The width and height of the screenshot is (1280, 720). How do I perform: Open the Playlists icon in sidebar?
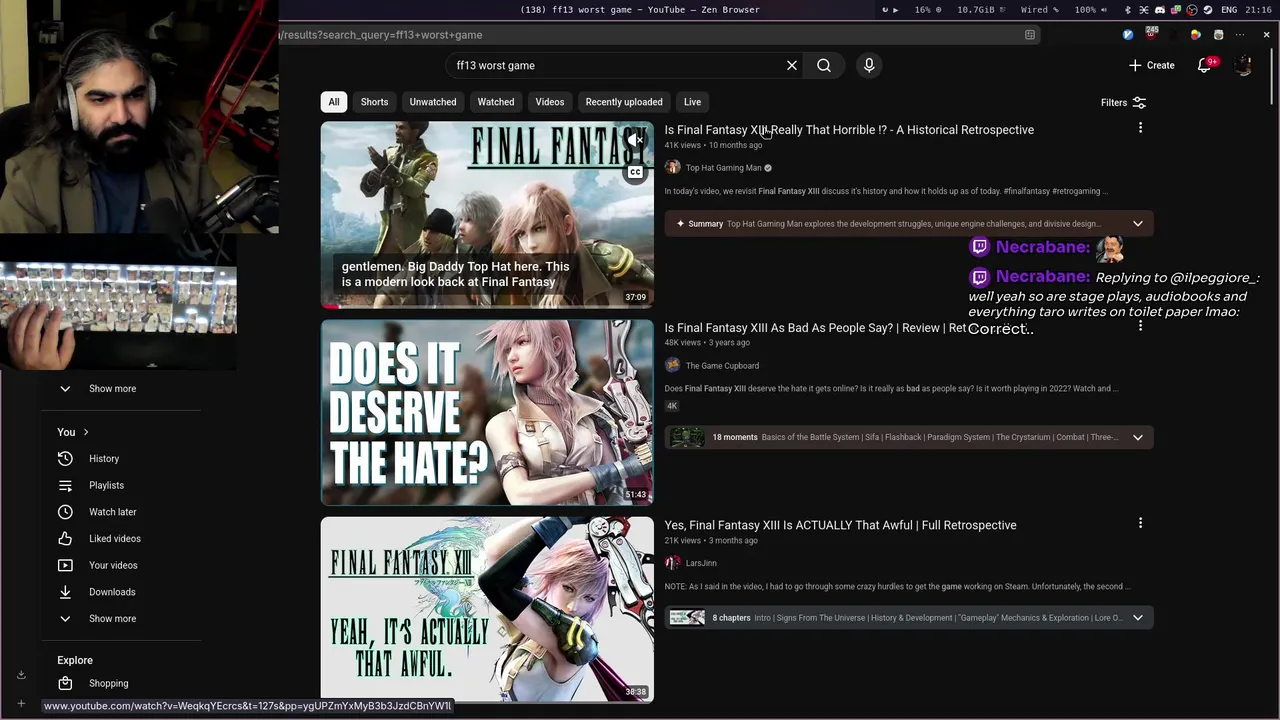click(x=65, y=485)
